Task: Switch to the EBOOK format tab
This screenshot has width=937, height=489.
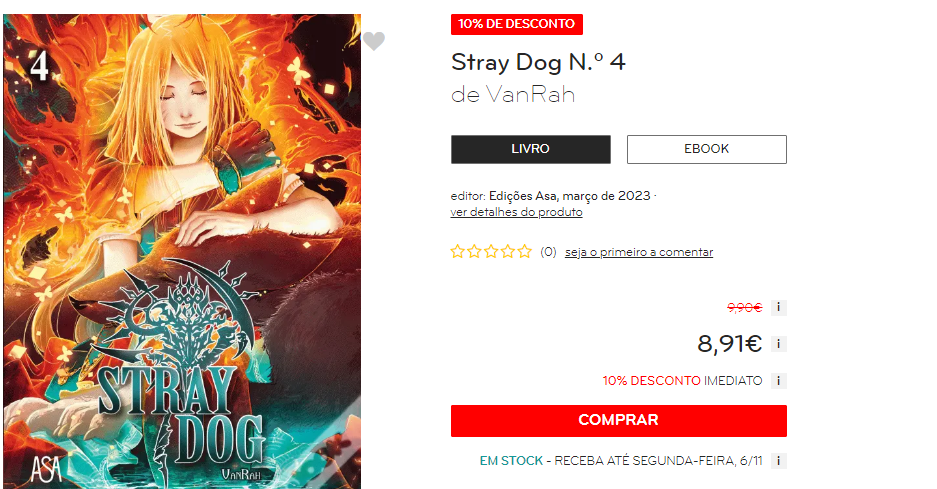Action: pos(706,149)
